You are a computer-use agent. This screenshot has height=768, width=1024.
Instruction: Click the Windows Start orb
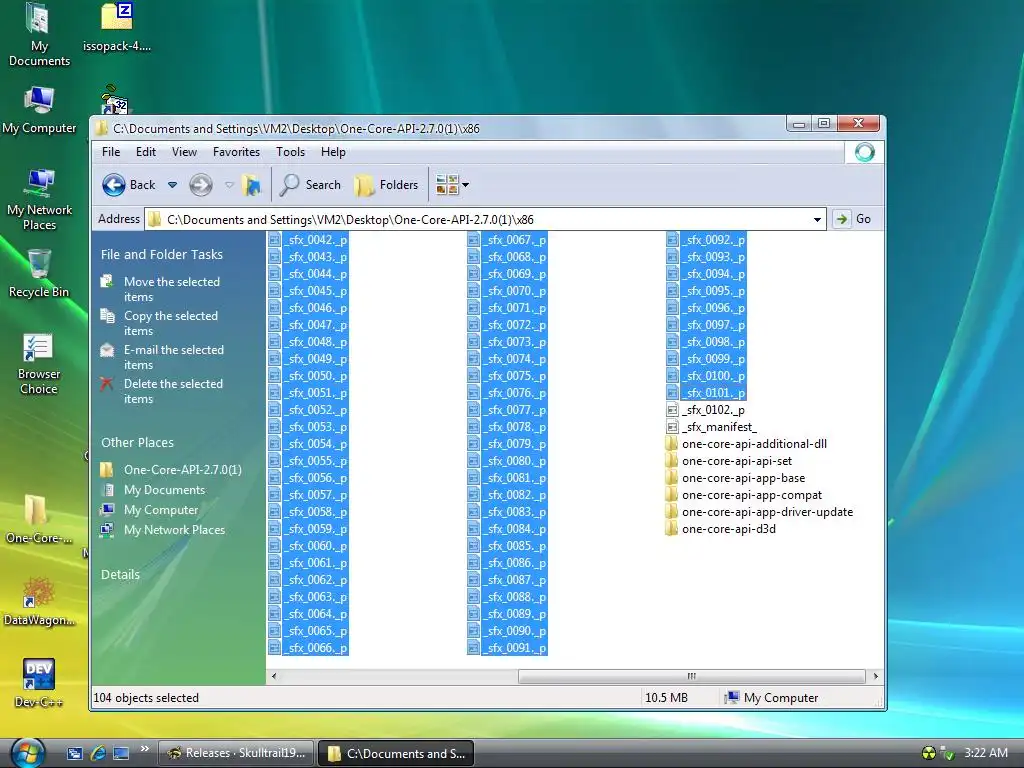pyautogui.click(x=27, y=753)
